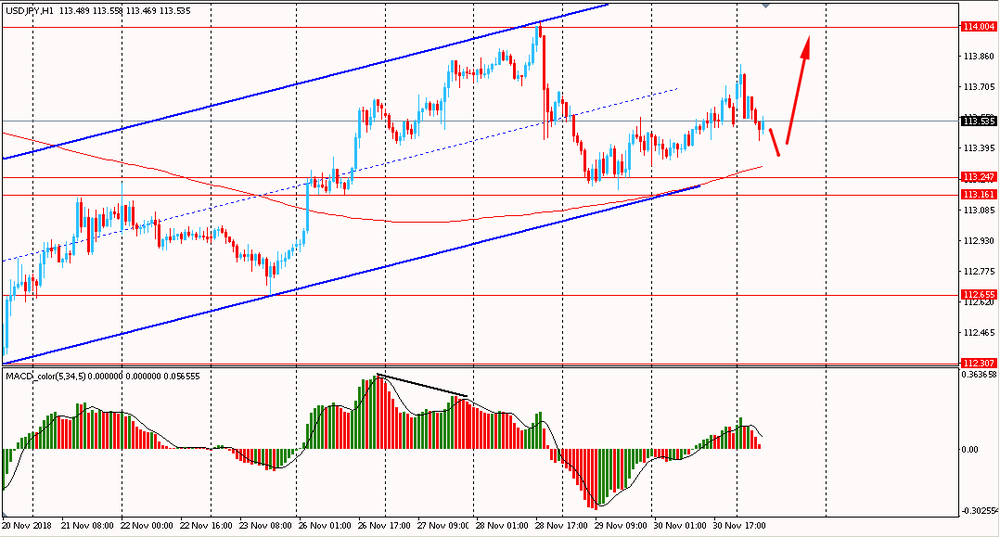Click the 28 Nov 01:00 time label

pyautogui.click(x=503, y=526)
